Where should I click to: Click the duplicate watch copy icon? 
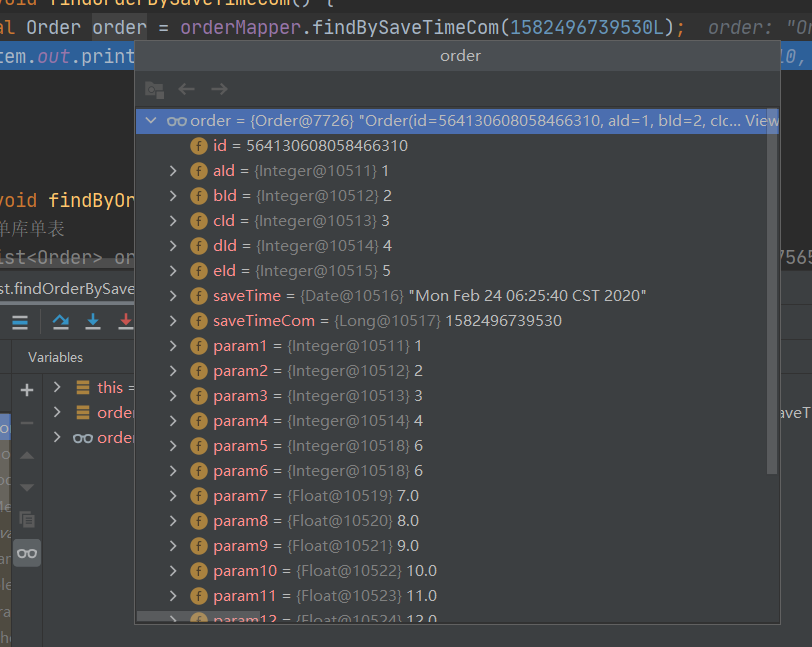(x=27, y=519)
